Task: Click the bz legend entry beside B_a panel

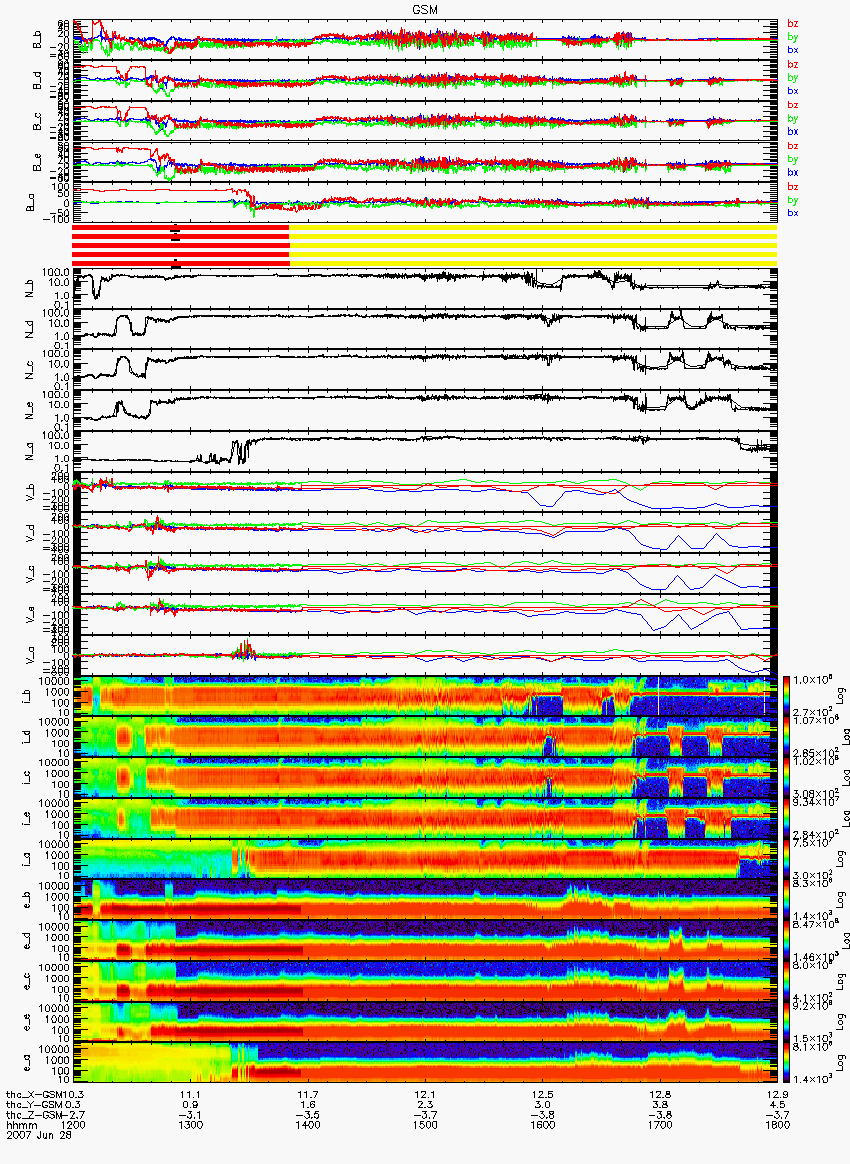Action: point(793,186)
